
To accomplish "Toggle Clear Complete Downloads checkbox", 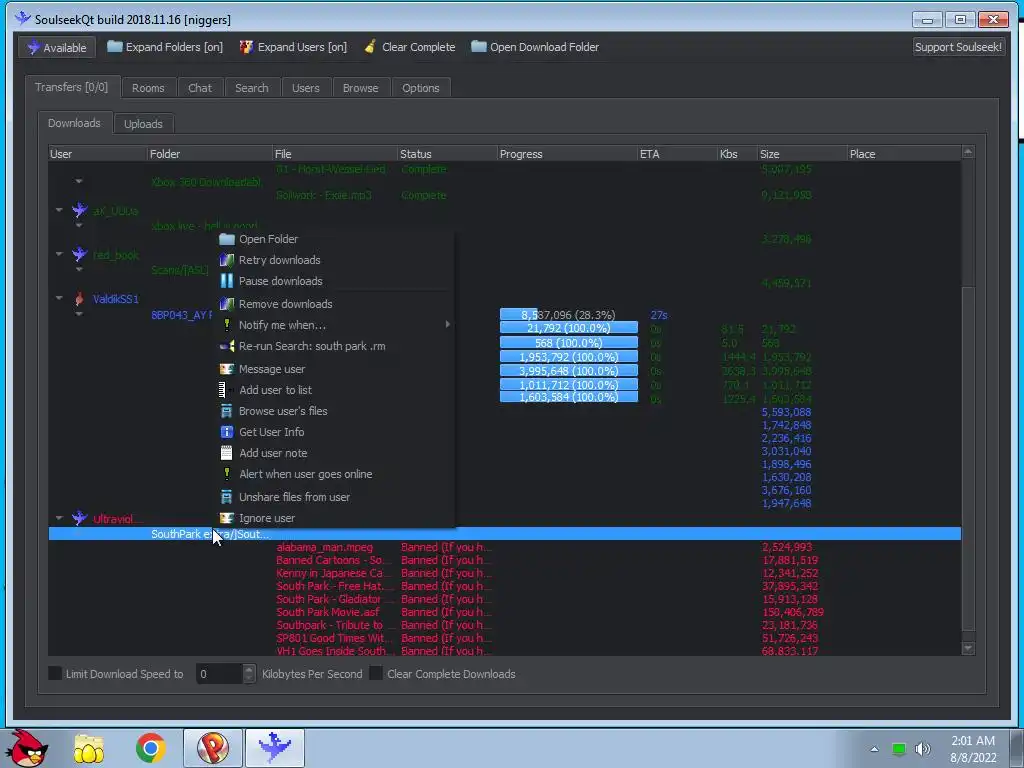I will point(376,673).
